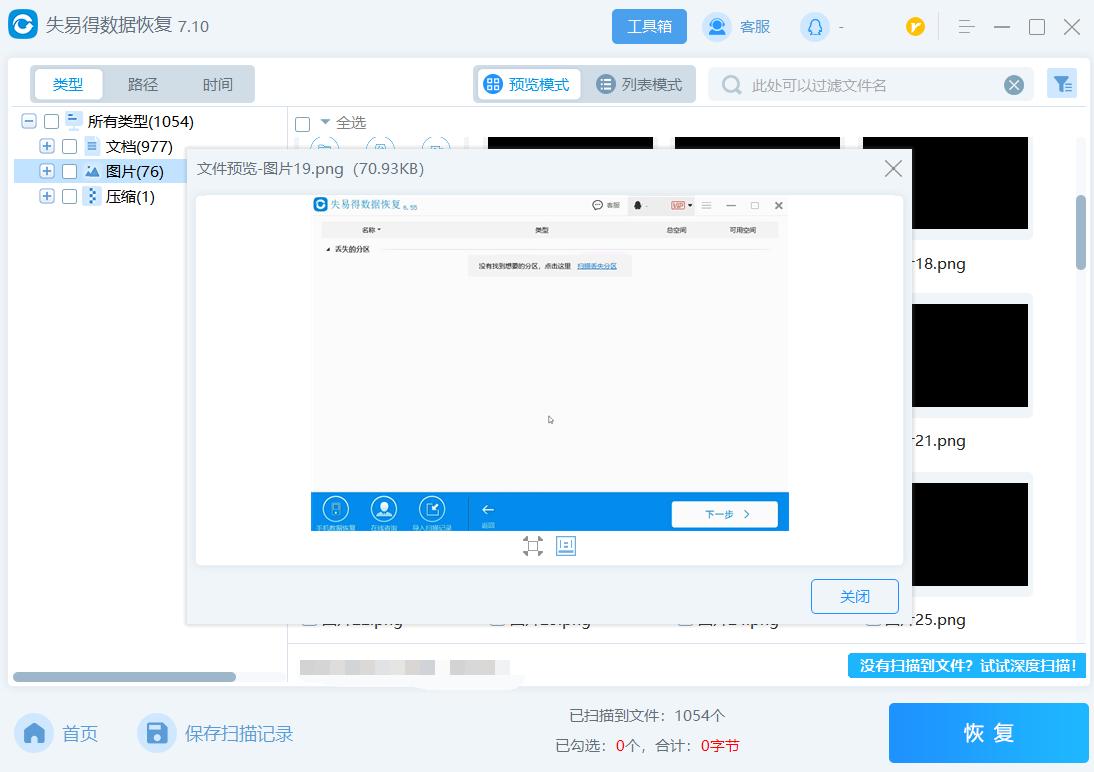Close the preview with the 关闭 button

coord(854,596)
